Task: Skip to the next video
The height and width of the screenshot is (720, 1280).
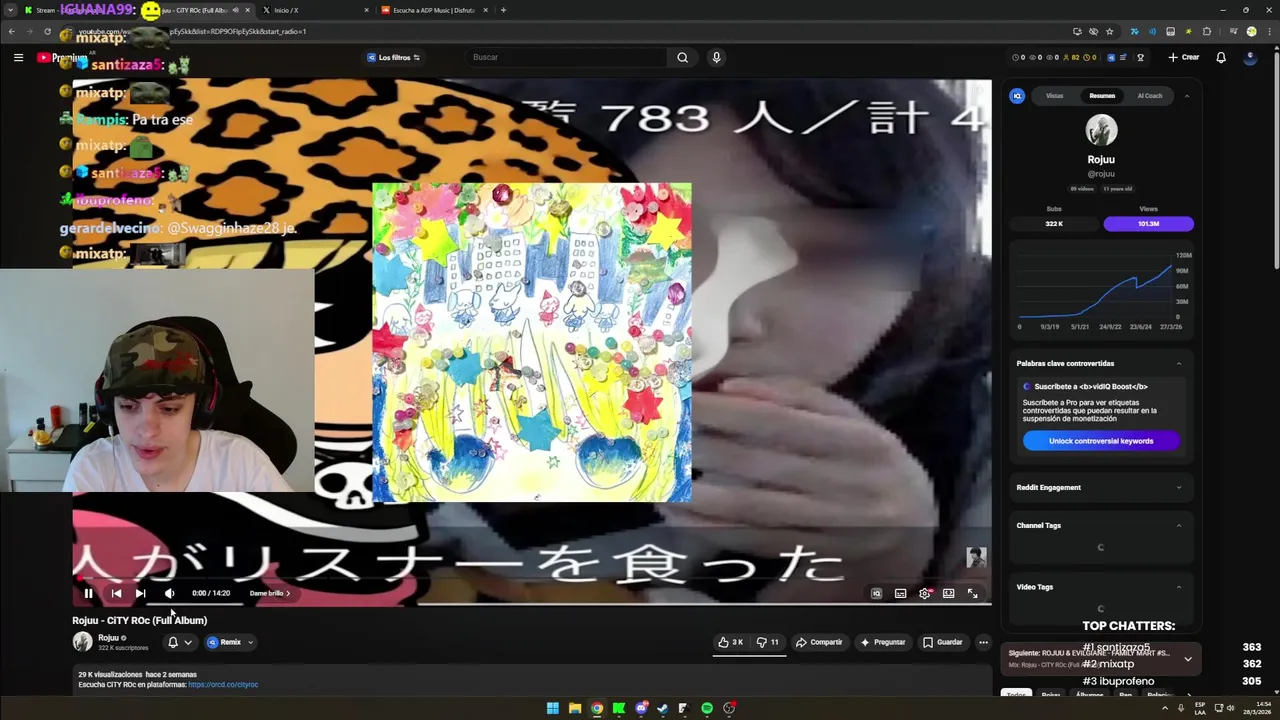Action: 140,593
